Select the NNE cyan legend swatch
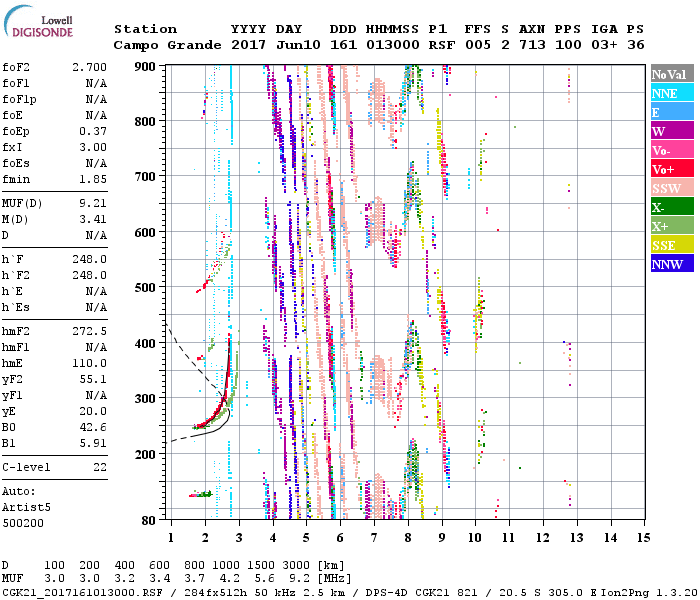Screen dimensions: 700x600 coord(672,93)
